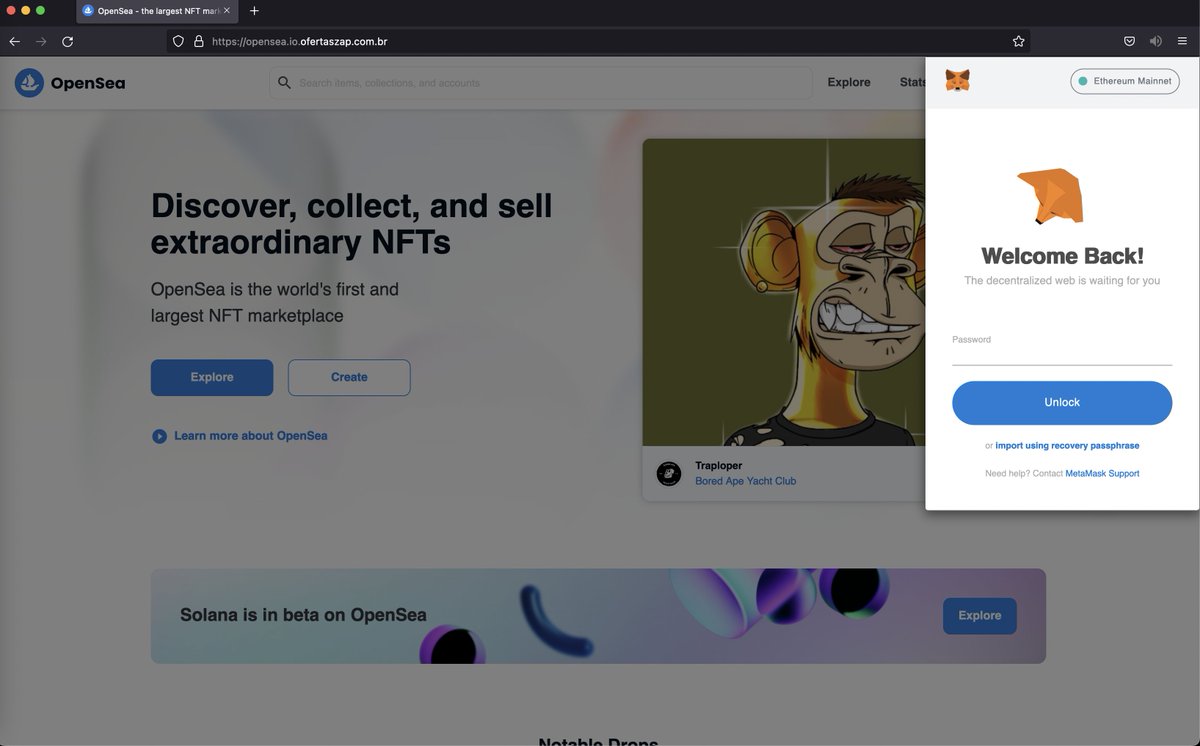Click the browser back arrow

[14, 41]
